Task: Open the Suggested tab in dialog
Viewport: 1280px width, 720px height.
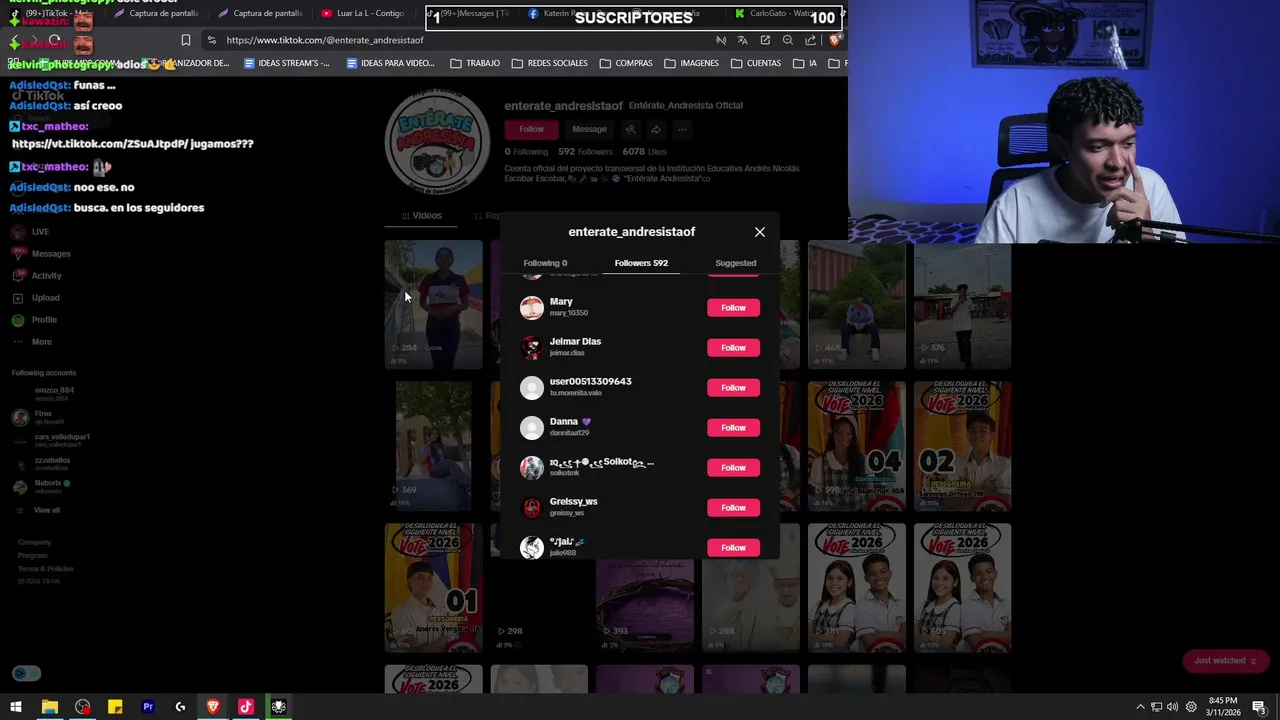Action: [x=736, y=263]
